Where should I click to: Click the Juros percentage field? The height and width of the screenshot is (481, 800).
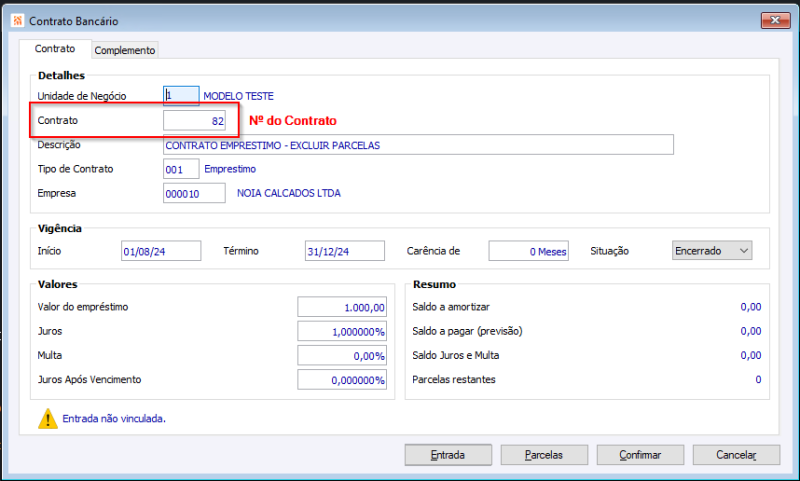click(x=342, y=332)
